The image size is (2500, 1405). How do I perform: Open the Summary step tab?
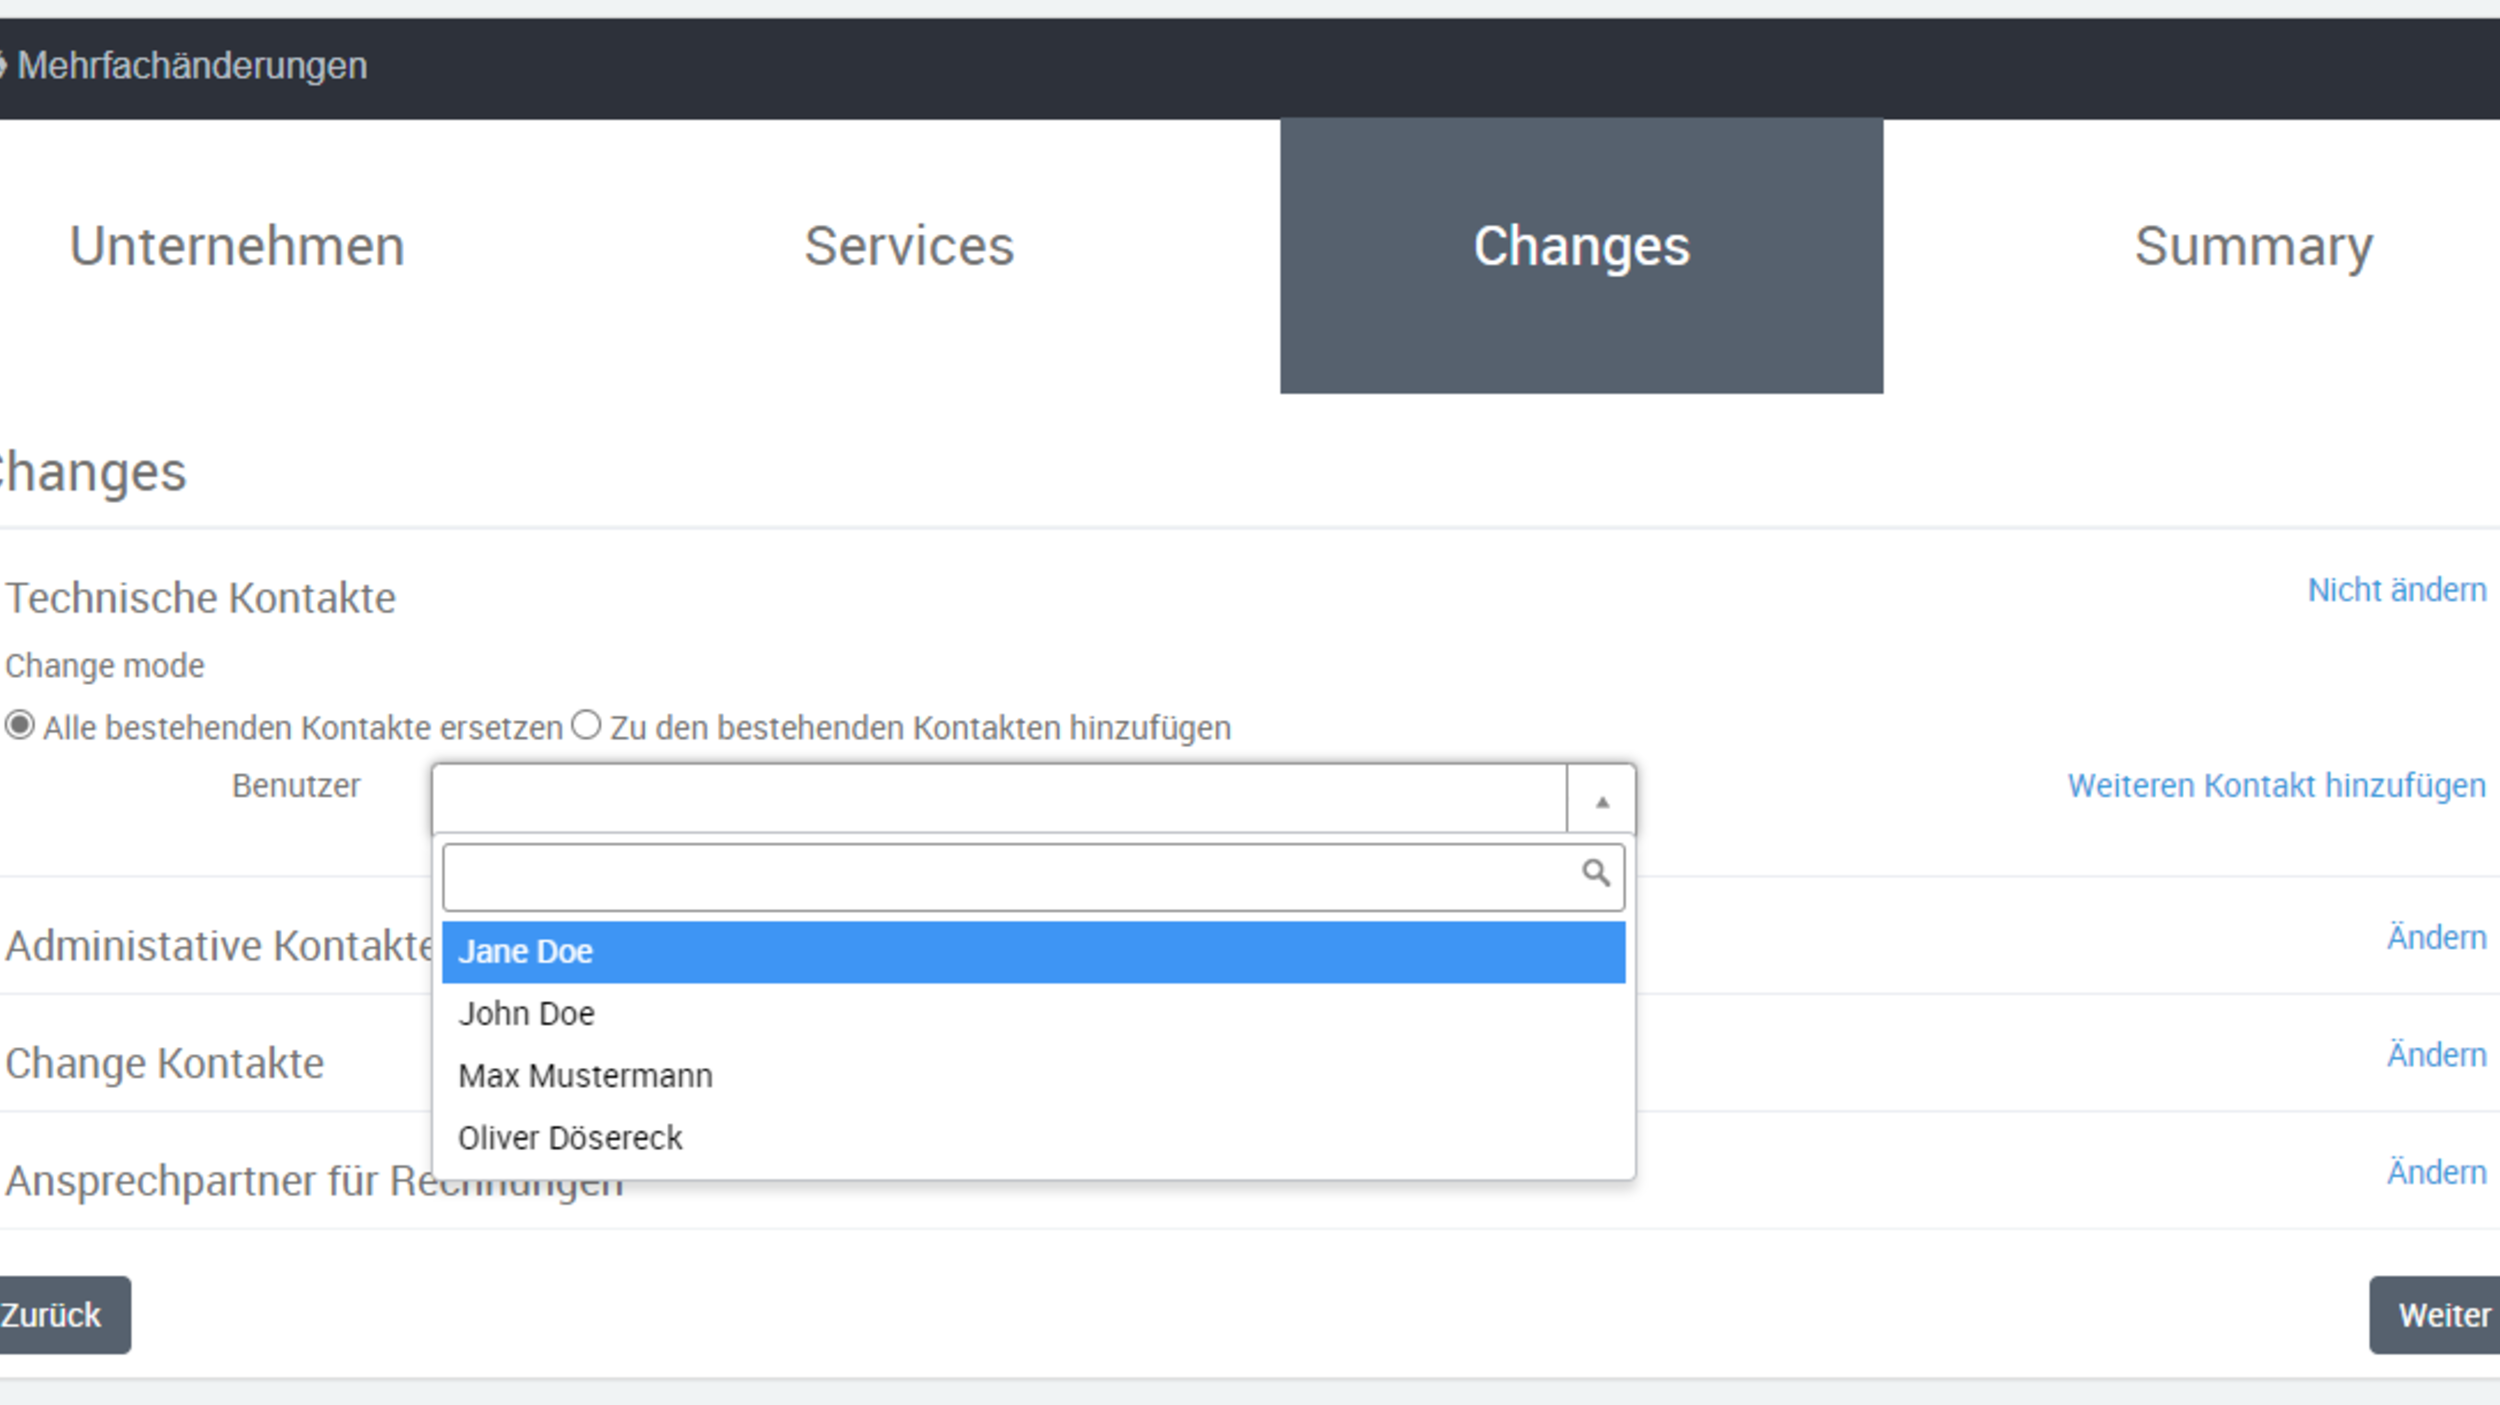[x=2253, y=246]
